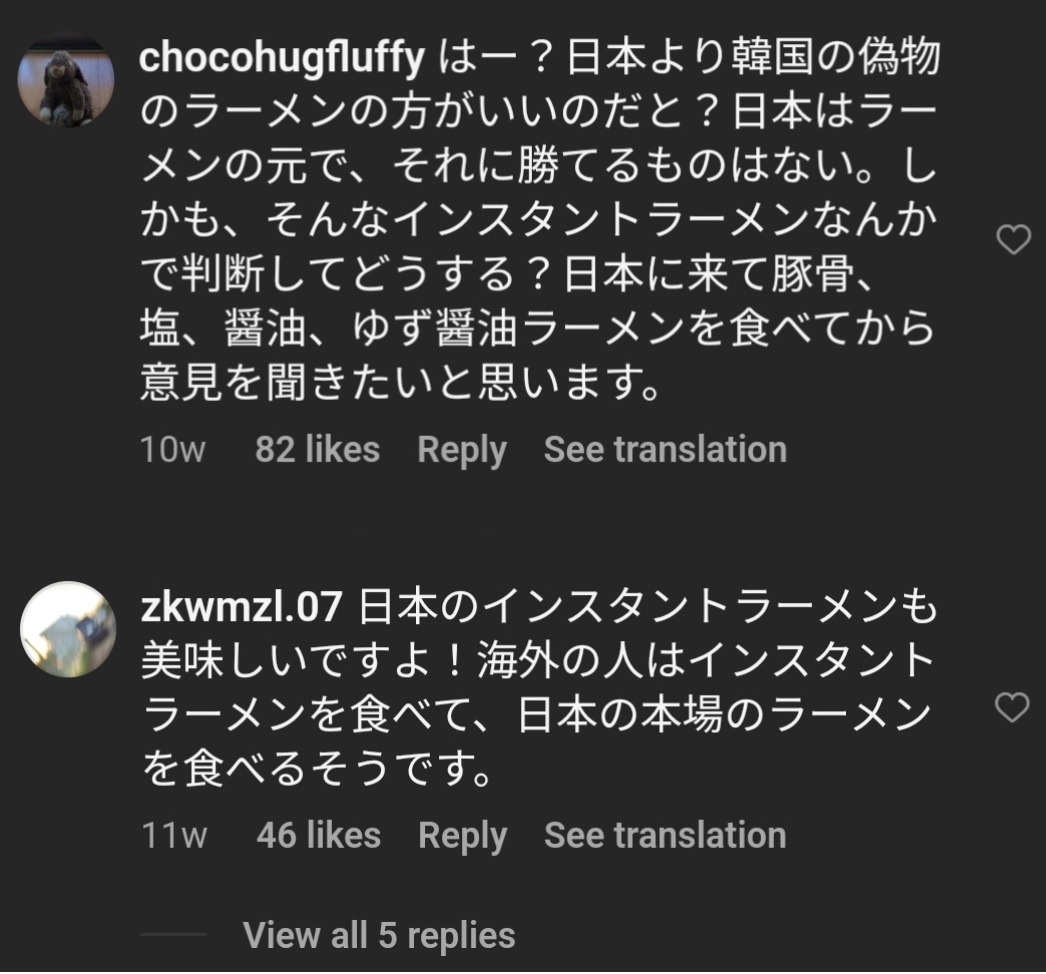Viewport: 1046px width, 974px height.
Task: Tap the heart on zkwmzl.07's comment
Action: pos(1013,708)
